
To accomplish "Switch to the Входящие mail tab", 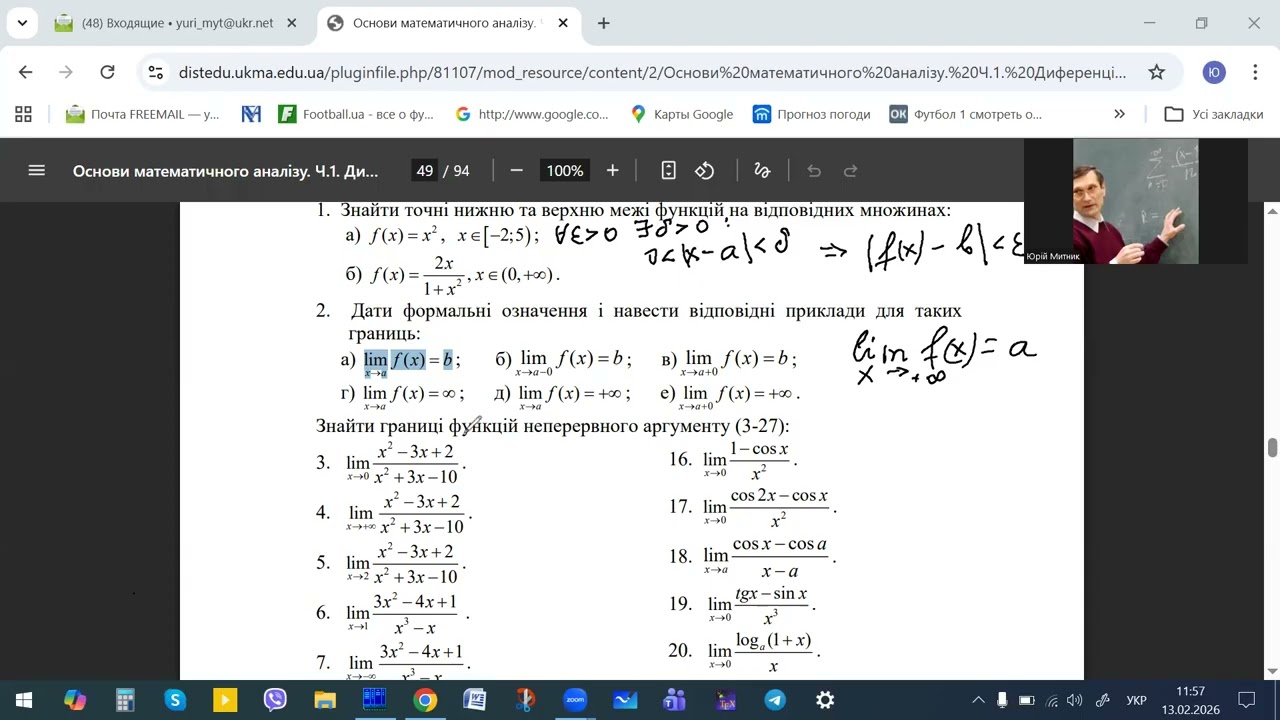I will point(177,23).
